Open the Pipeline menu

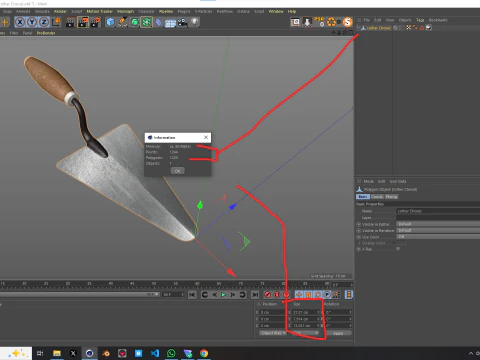(x=166, y=11)
